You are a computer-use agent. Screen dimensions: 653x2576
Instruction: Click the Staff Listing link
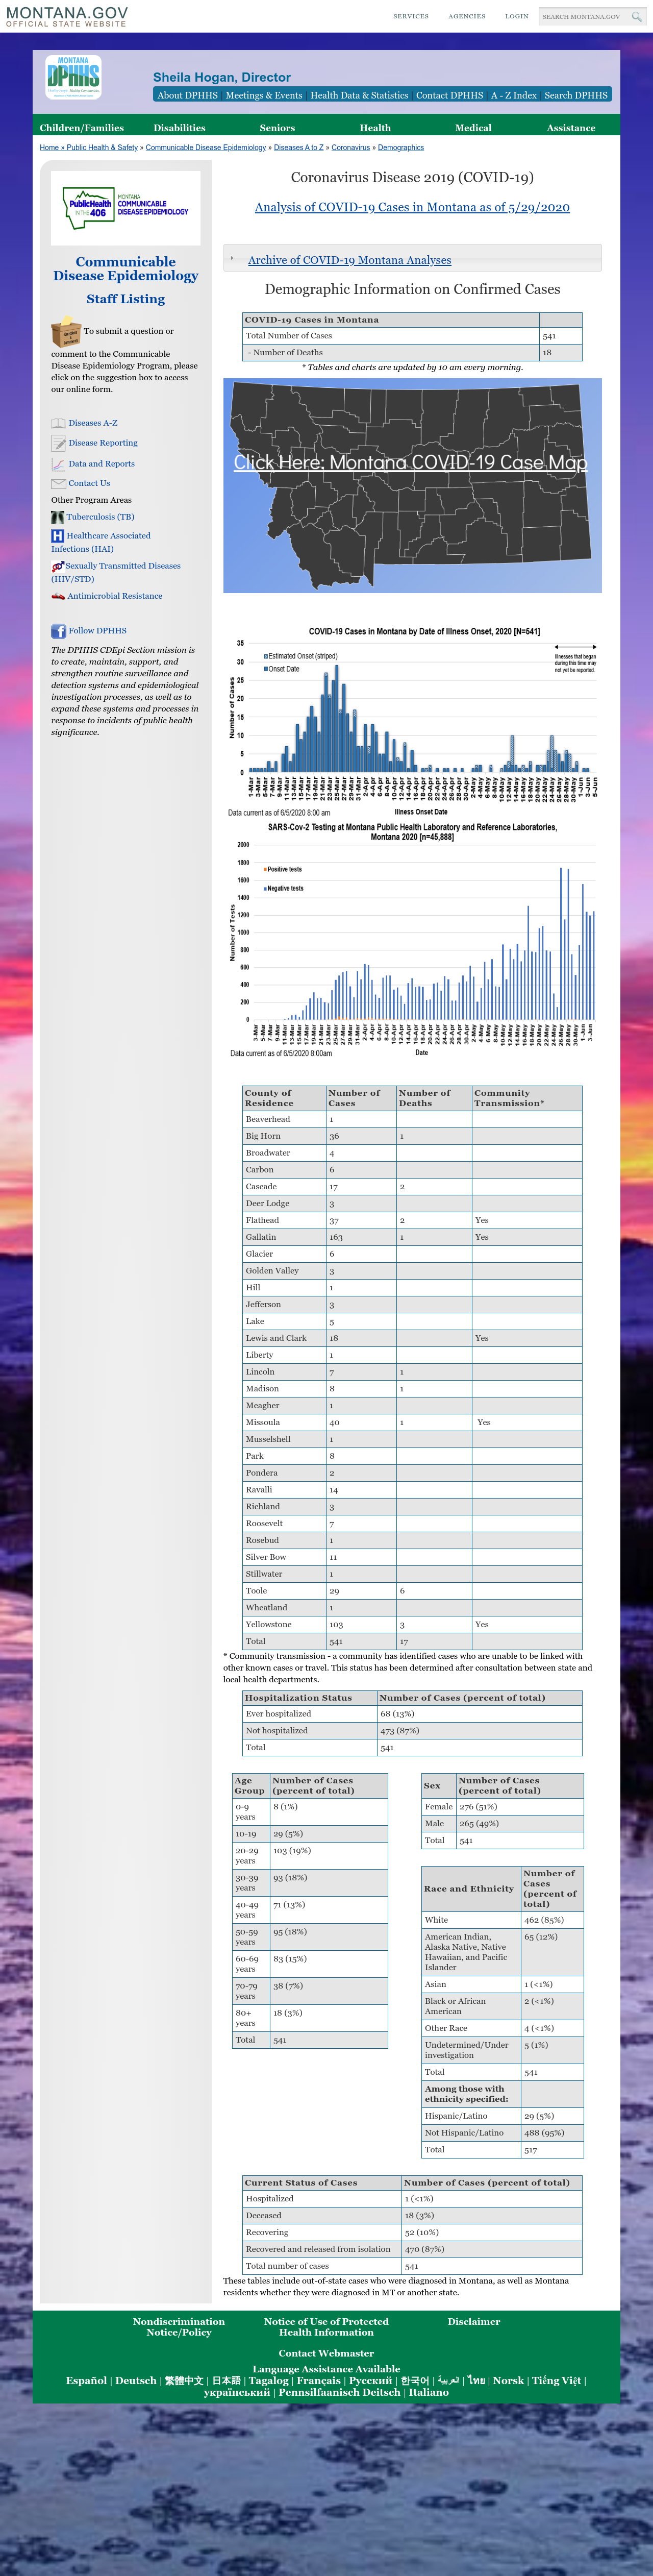[126, 299]
